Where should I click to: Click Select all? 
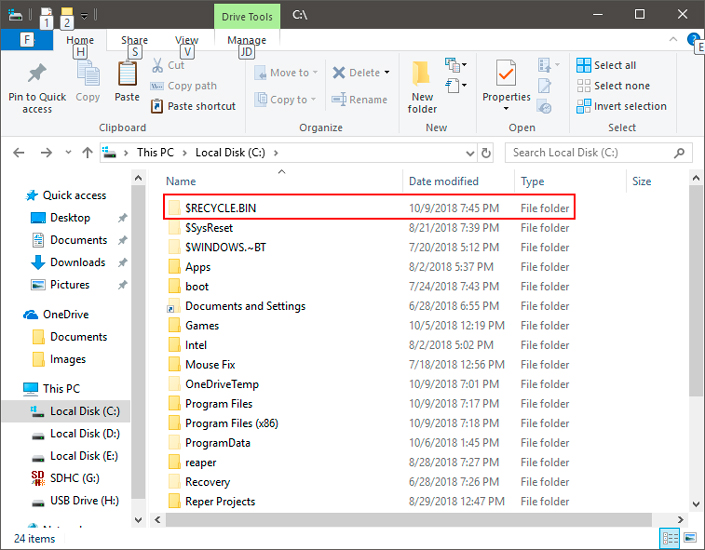[606, 65]
